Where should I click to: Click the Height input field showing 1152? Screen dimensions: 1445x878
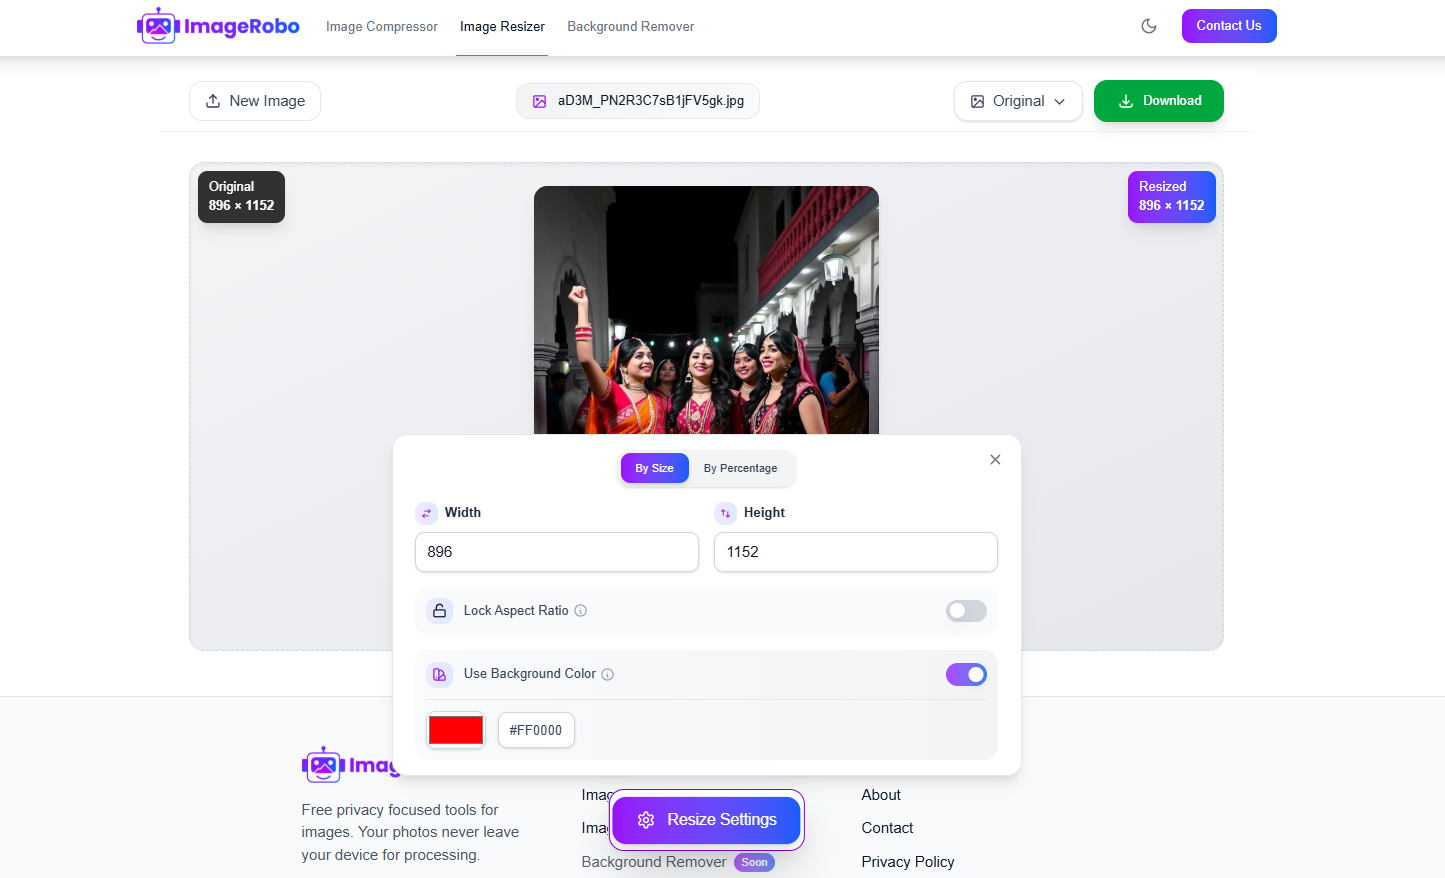pyautogui.click(x=856, y=552)
